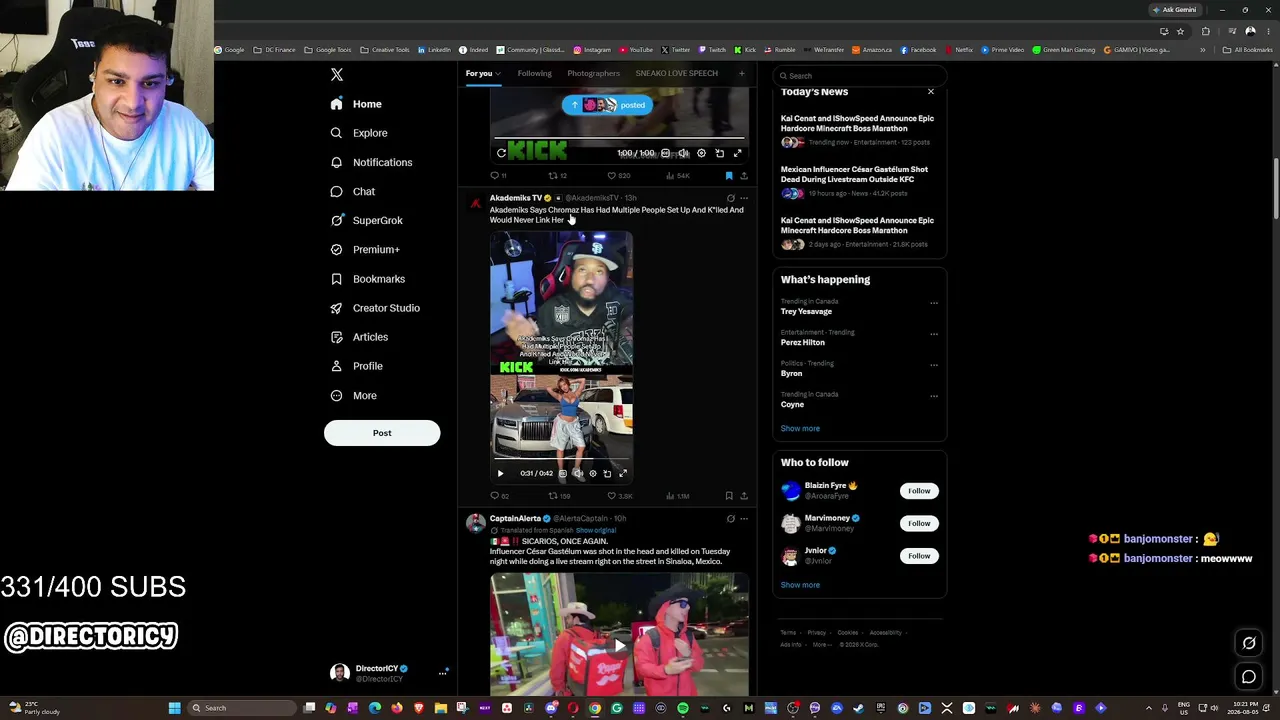Open more options for Trey Yesavage trend
1280x720 pixels.
934,303
